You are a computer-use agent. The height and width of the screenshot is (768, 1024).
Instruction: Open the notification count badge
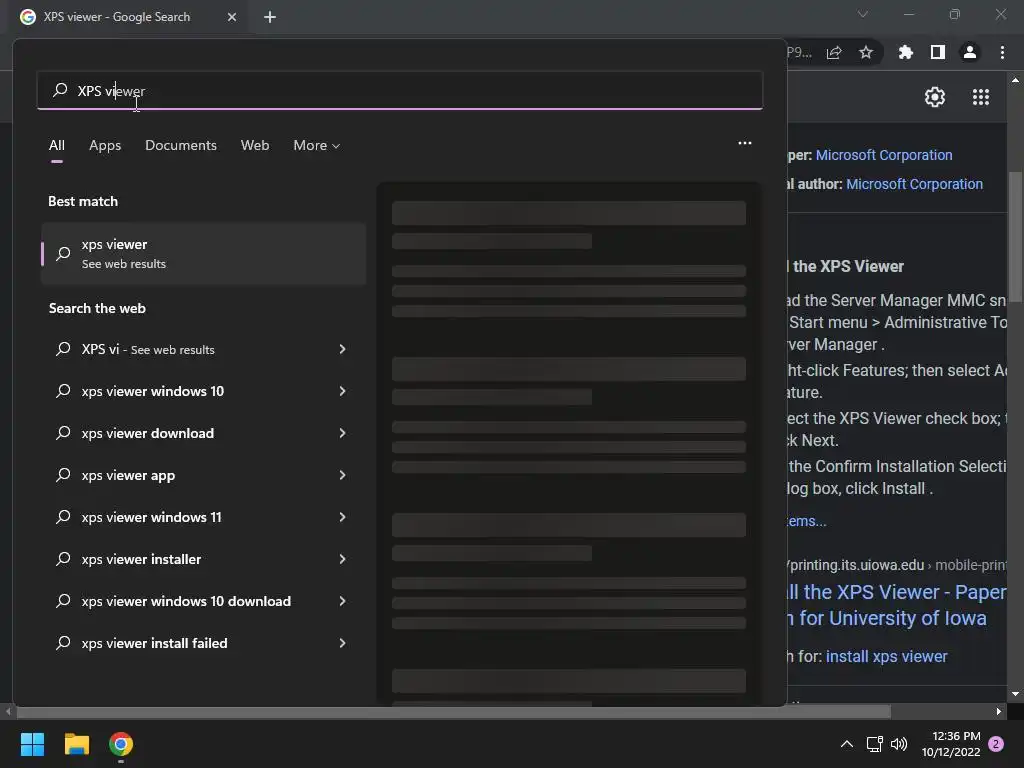coord(996,744)
